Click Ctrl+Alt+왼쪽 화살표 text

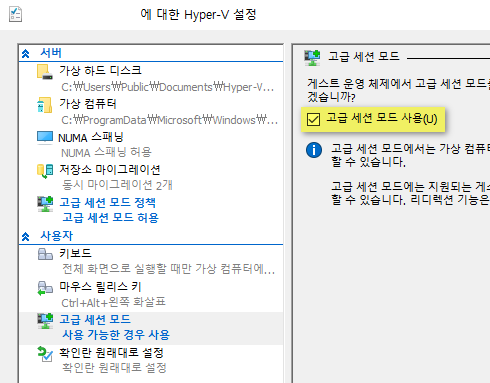pos(113,302)
